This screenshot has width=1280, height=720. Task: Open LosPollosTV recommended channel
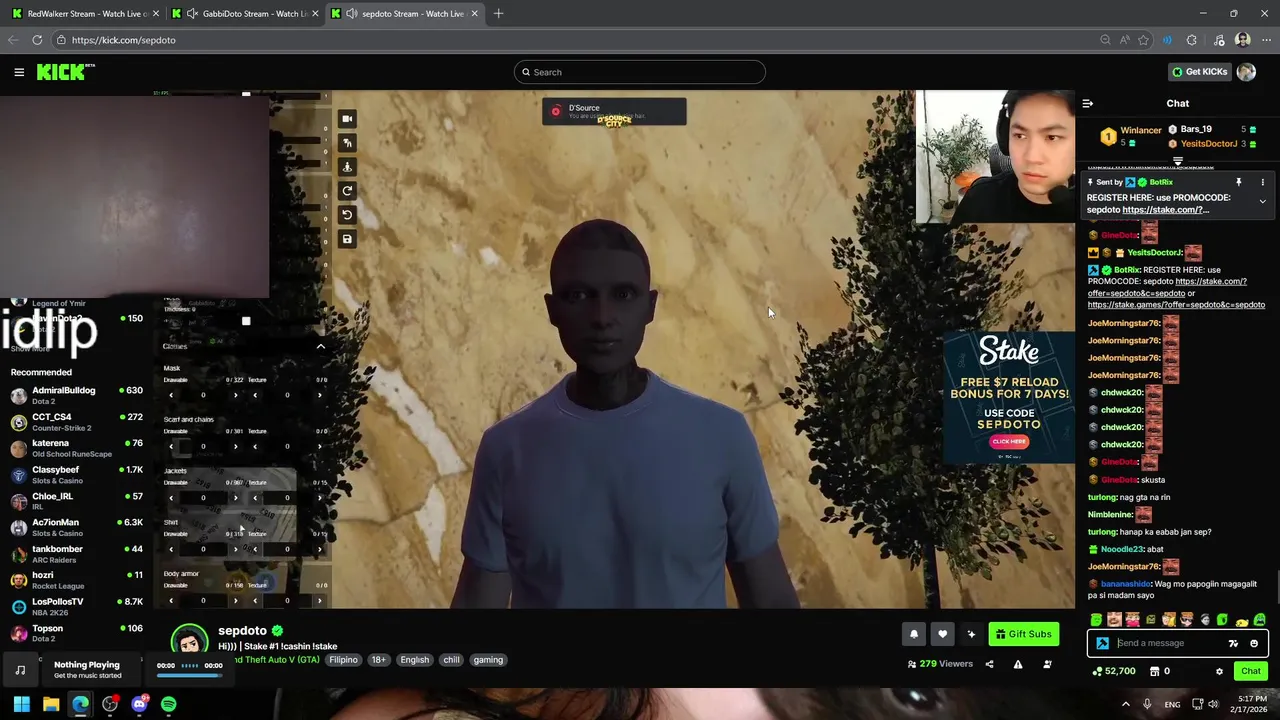pos(76,606)
